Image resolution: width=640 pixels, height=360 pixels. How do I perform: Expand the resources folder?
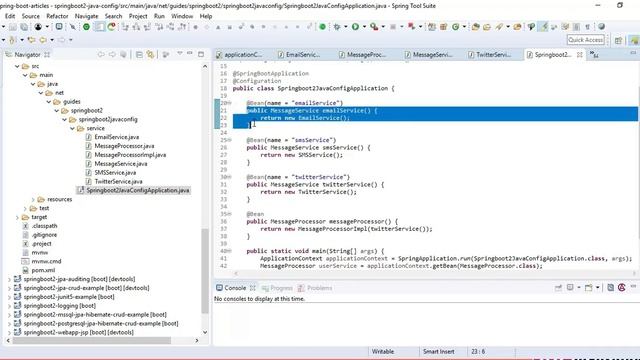(x=33, y=199)
